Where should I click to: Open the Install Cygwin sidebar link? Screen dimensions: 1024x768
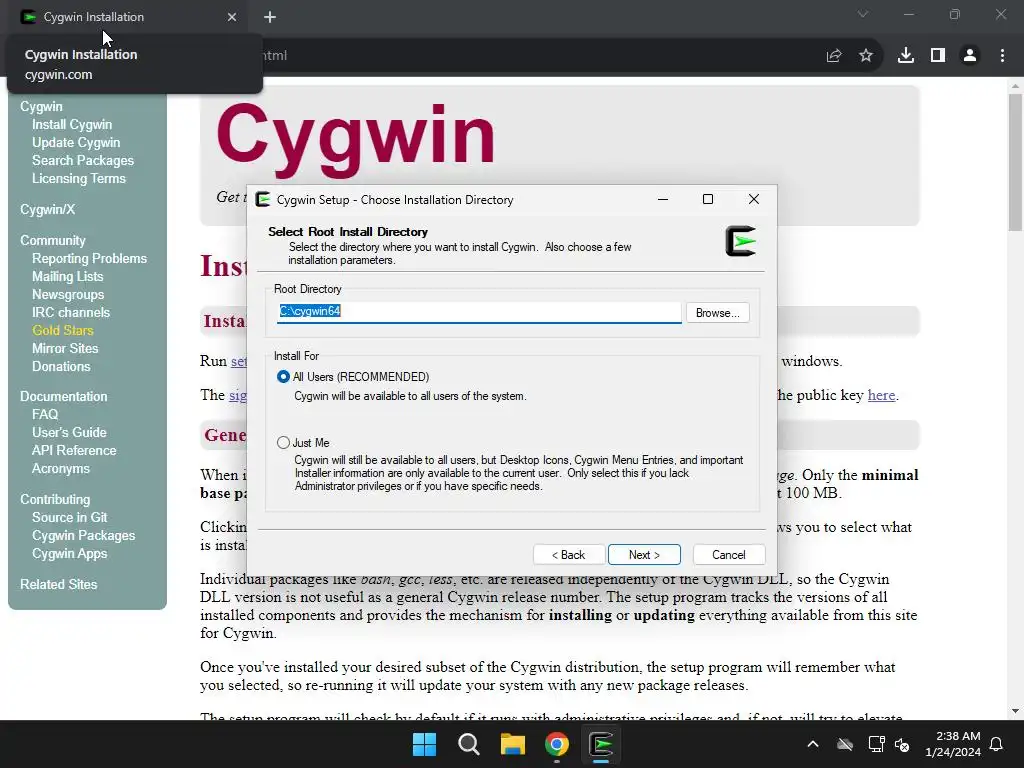point(72,124)
